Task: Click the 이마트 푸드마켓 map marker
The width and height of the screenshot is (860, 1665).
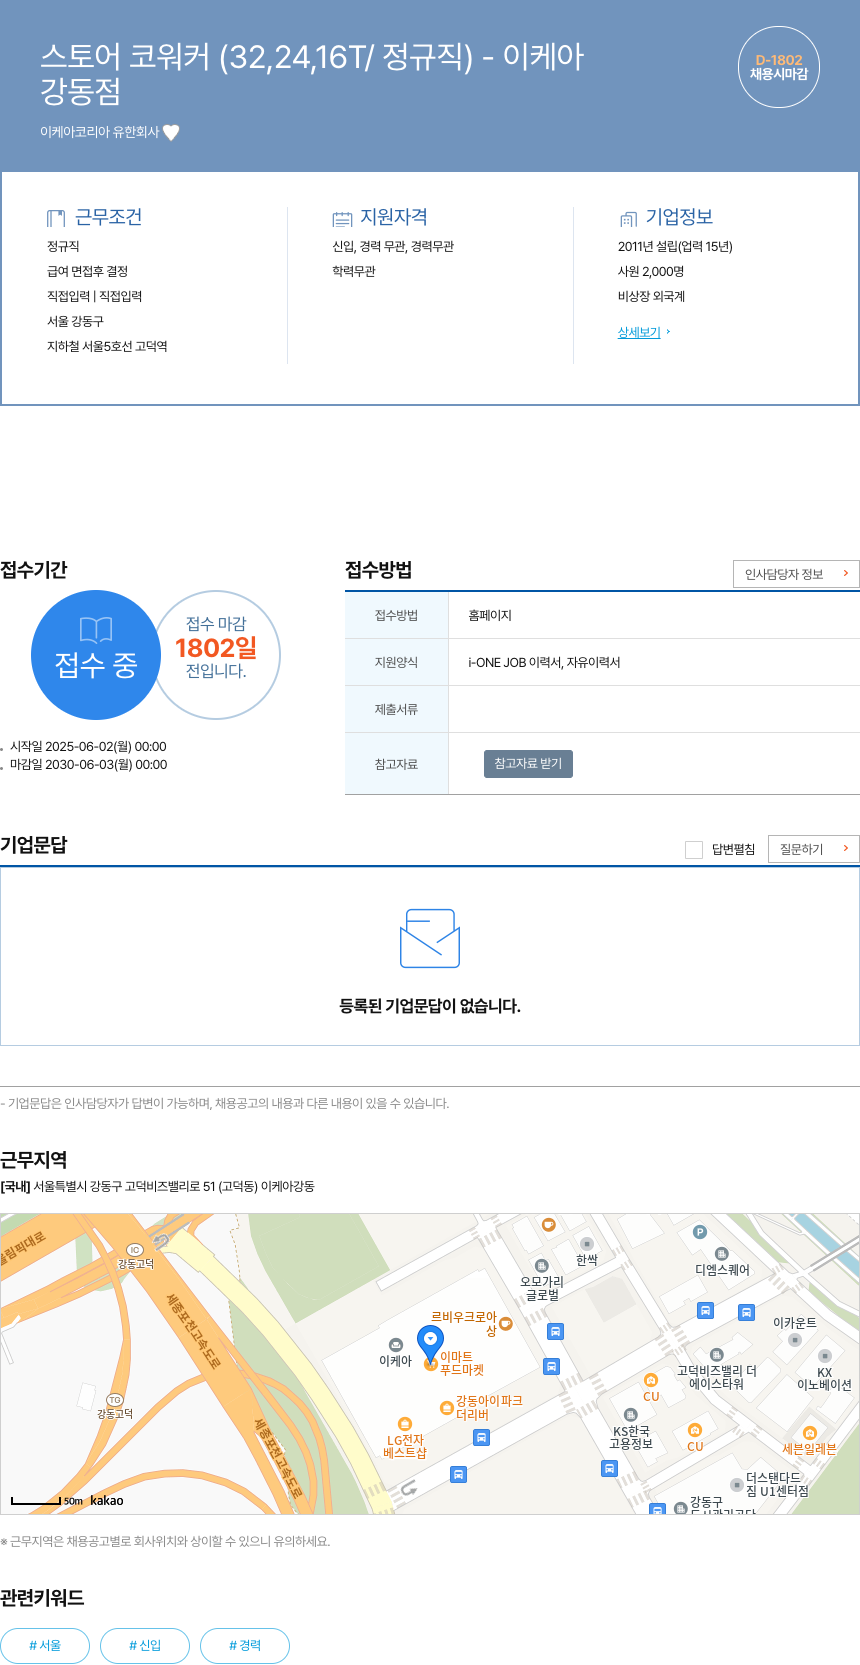Action: coord(431,1365)
